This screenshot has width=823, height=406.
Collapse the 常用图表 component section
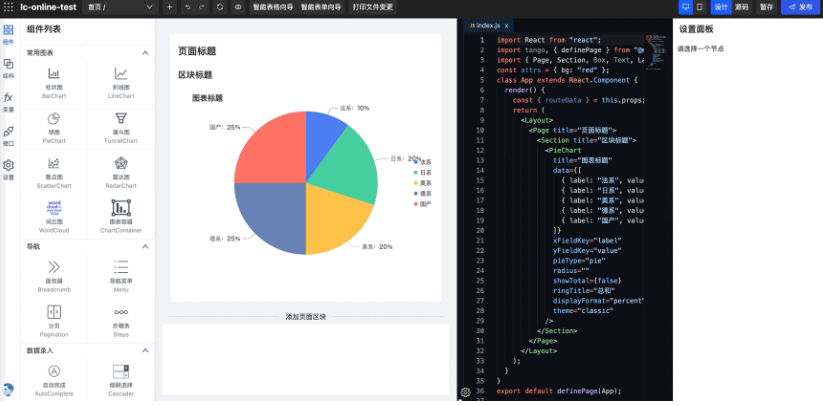click(146, 51)
